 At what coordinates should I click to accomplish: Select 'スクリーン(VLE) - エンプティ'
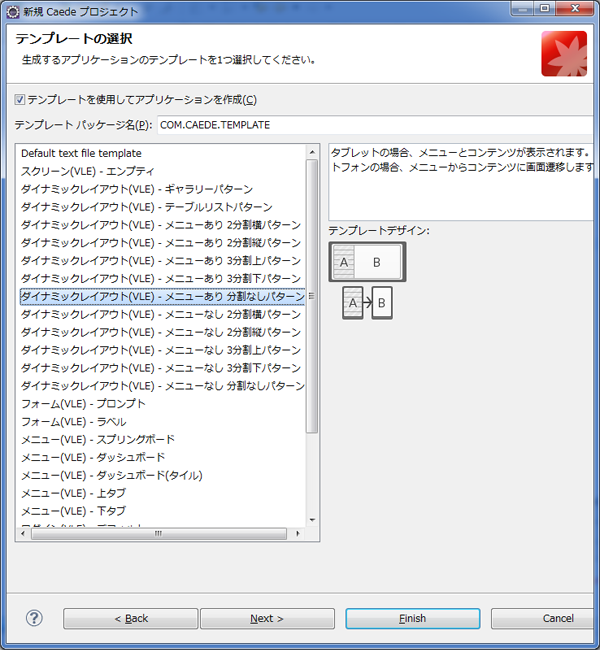point(163,171)
